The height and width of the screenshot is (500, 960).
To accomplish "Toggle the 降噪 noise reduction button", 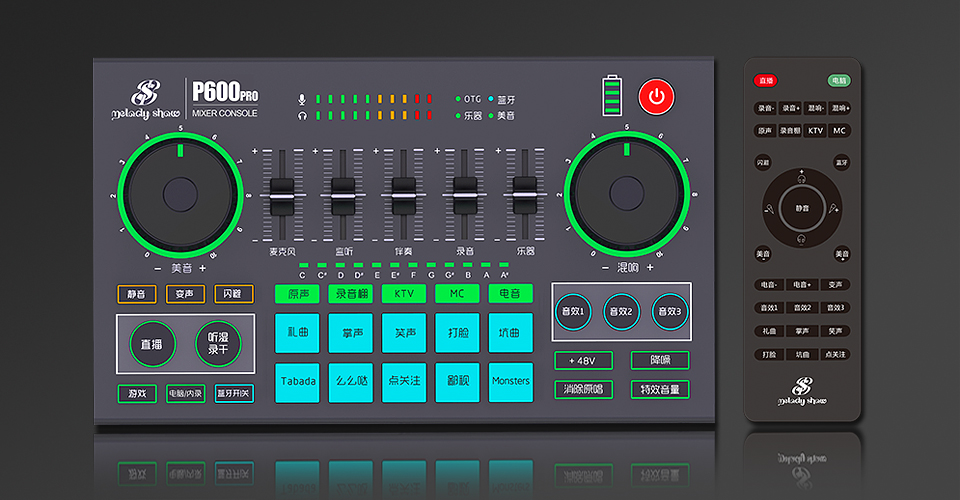I will click(x=660, y=360).
